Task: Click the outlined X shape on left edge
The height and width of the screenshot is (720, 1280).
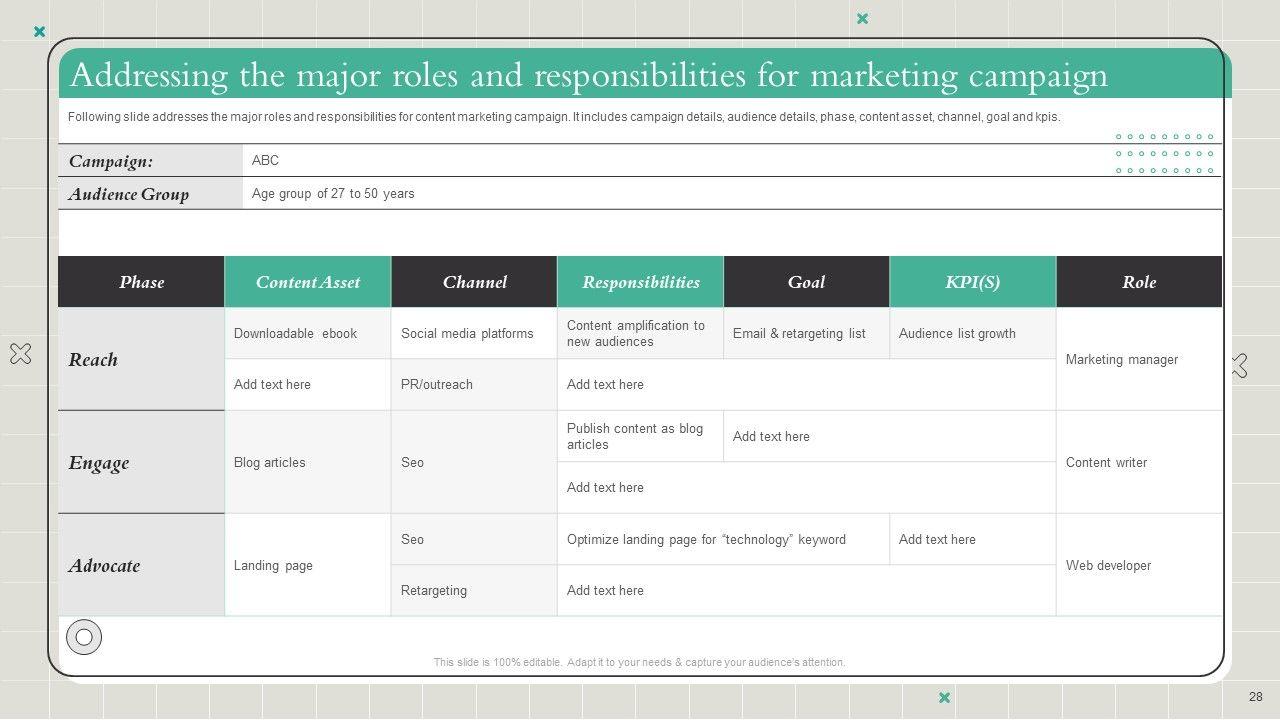Action: click(x=20, y=353)
